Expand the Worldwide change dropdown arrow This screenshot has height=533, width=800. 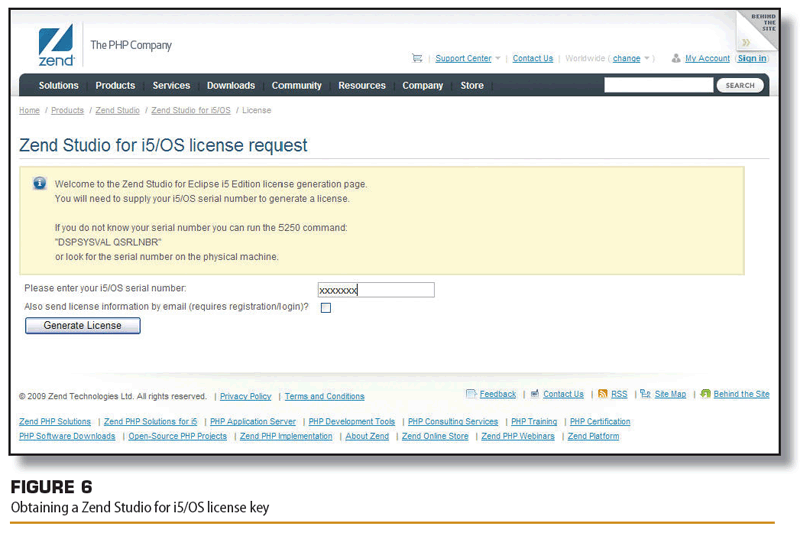coord(646,58)
